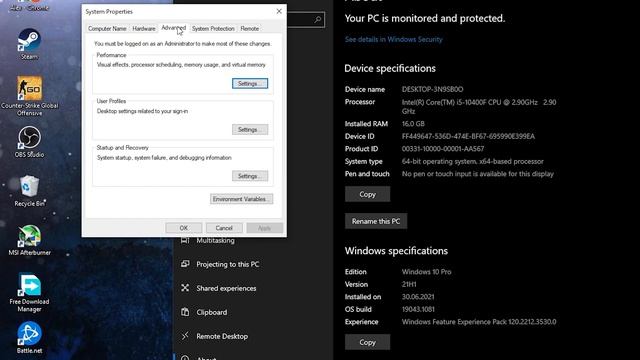Select the No pen or touch input text

click(x=478, y=174)
